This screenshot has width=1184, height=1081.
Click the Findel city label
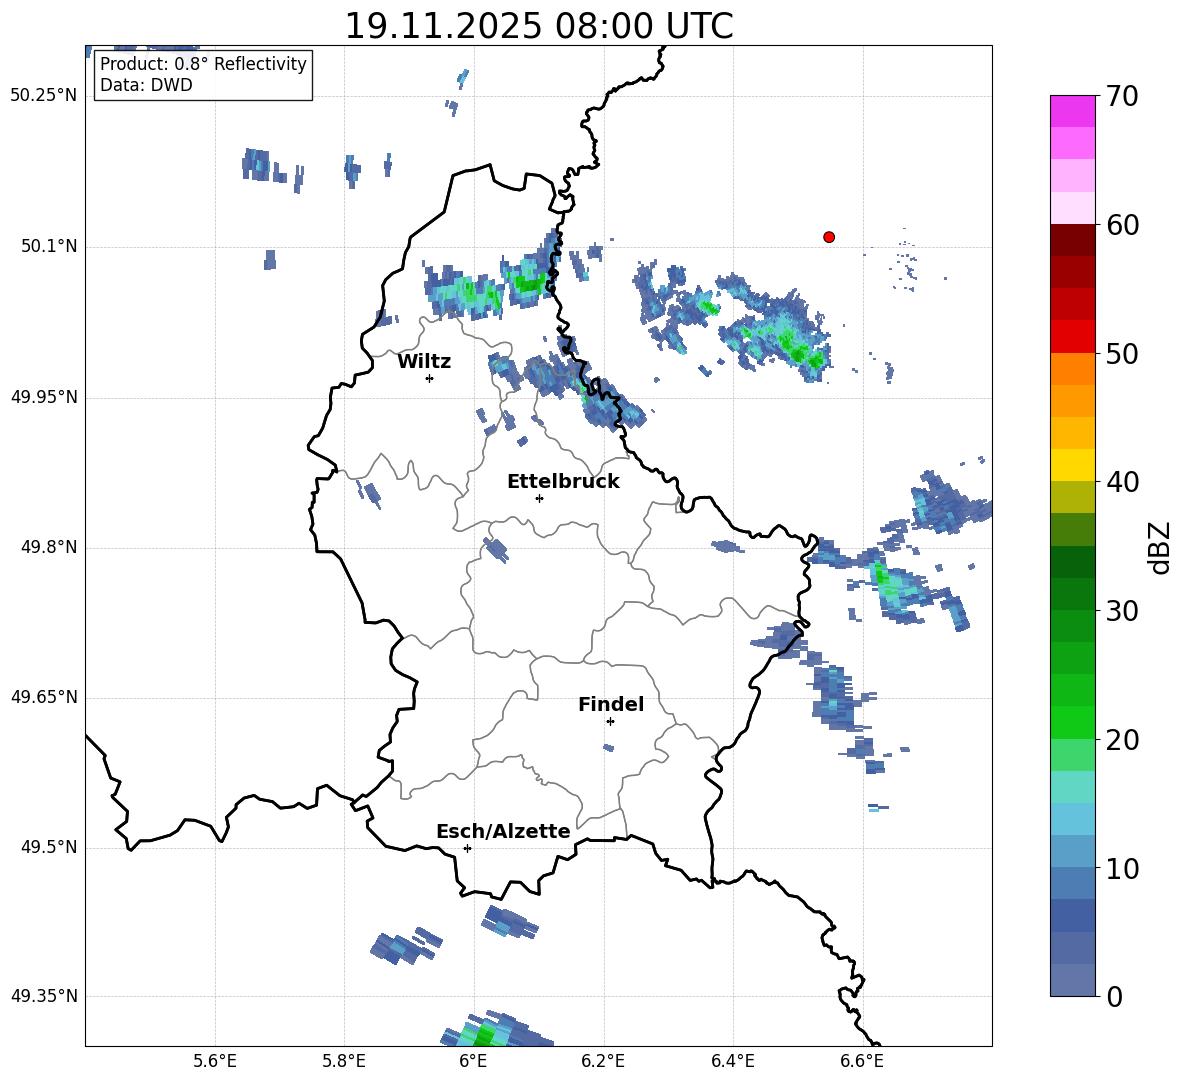(x=611, y=704)
